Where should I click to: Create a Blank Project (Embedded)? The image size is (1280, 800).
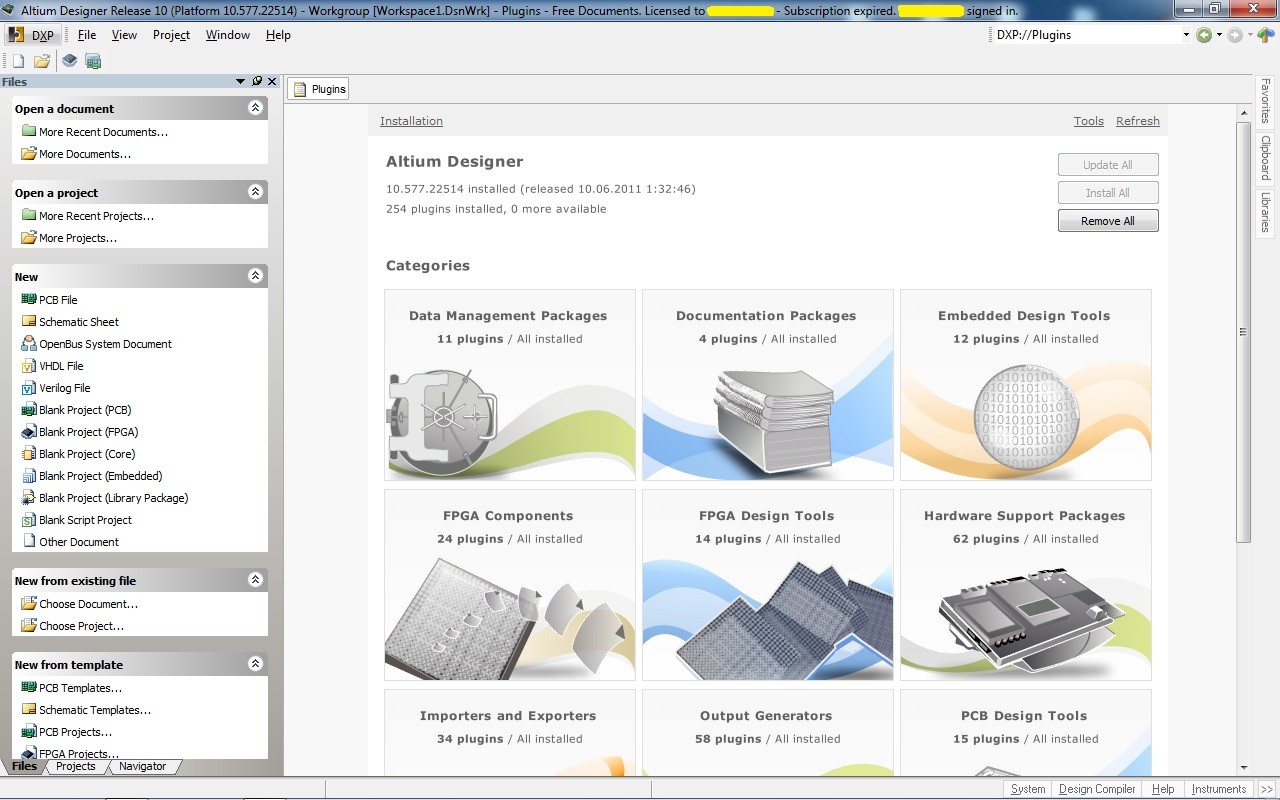[x=100, y=476]
